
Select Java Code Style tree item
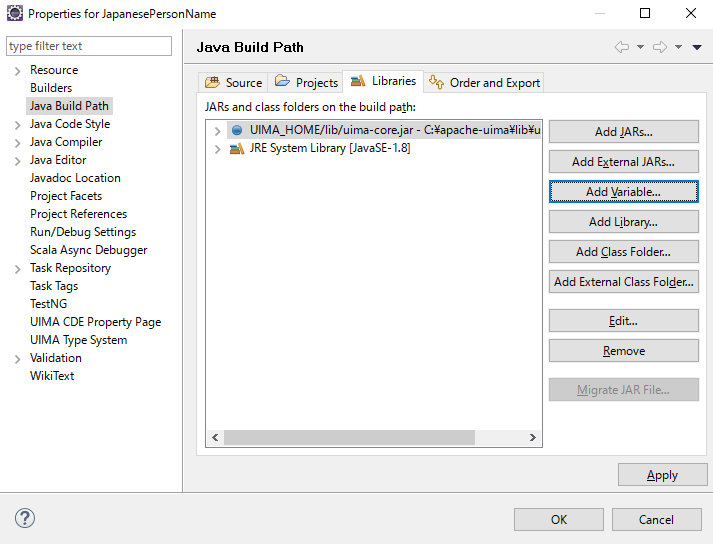[70, 124]
